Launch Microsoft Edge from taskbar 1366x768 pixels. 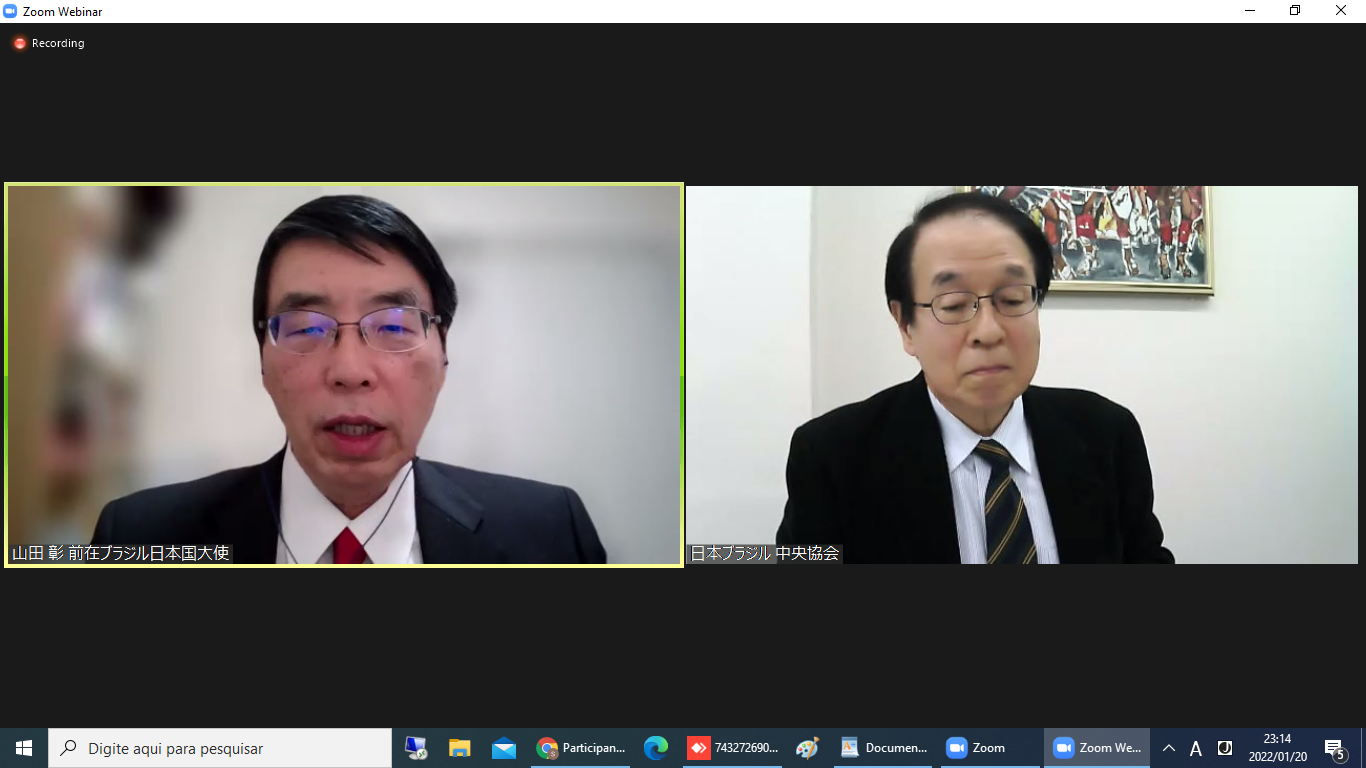point(656,748)
